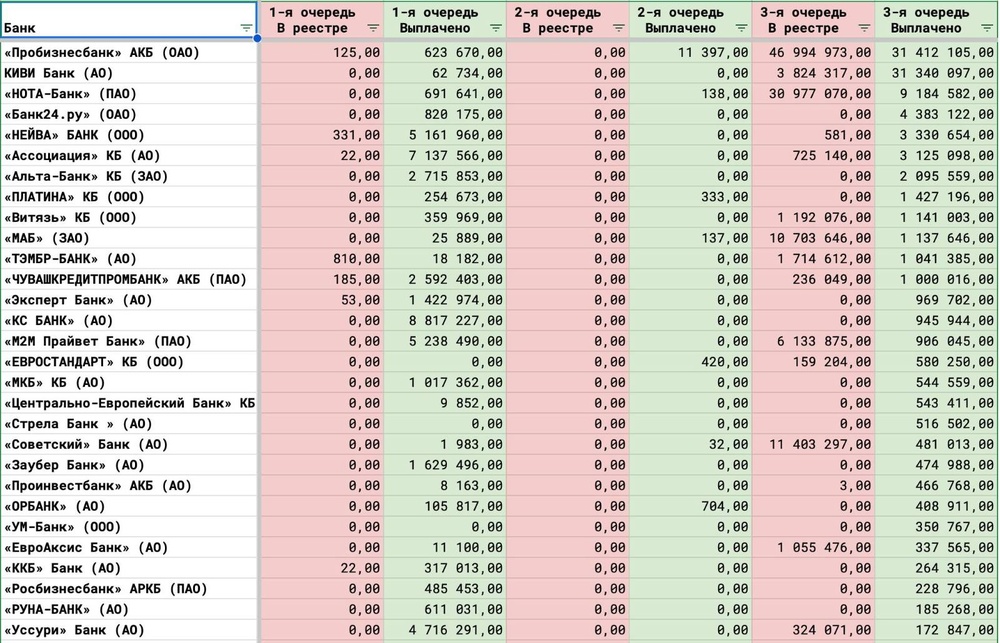The image size is (1000, 643).
Task: Select the «Пробизнесбанк» АКБ (ОАО) cell
Action: pyautogui.click(x=128, y=52)
